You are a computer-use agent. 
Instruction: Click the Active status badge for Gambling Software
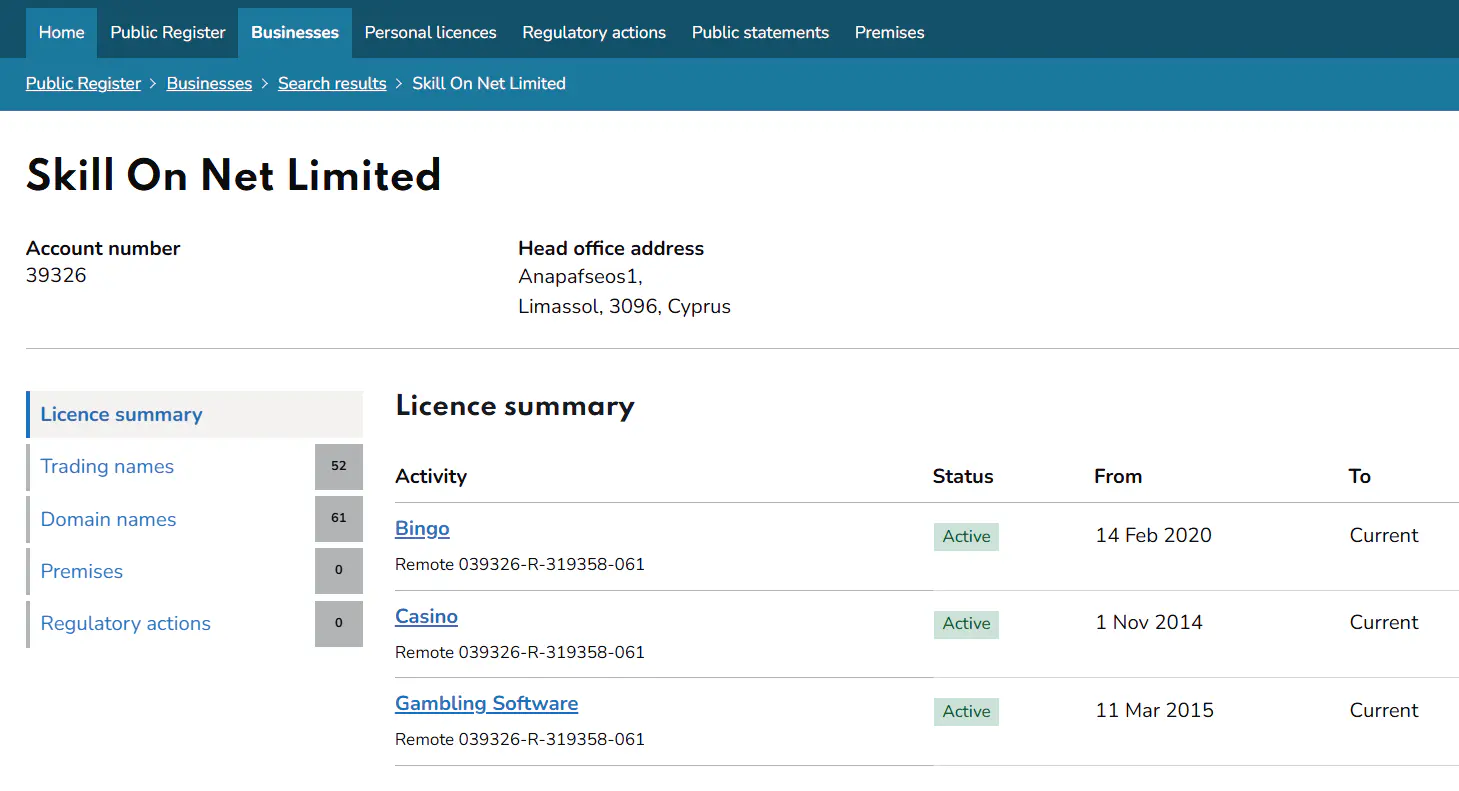pos(966,711)
